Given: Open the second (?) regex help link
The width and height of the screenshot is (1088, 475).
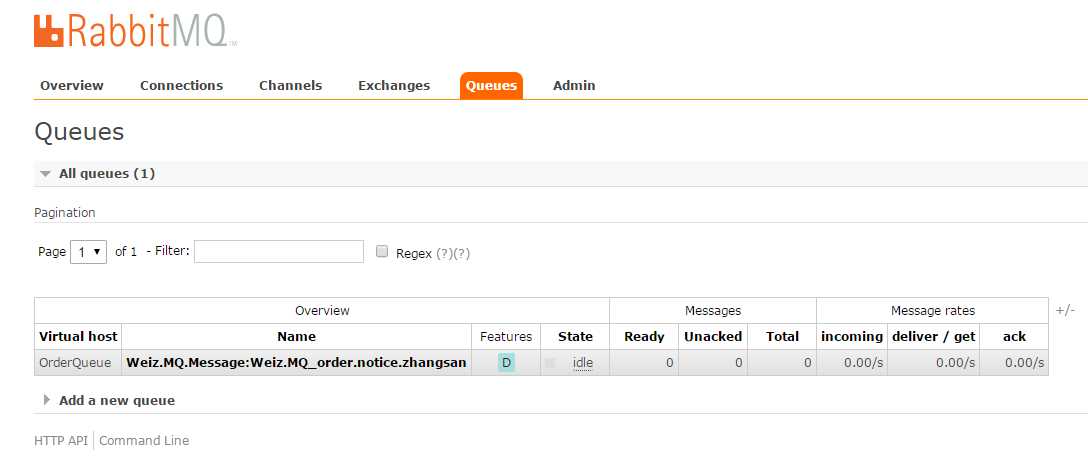Looking at the screenshot, I should pyautogui.click(x=461, y=253).
